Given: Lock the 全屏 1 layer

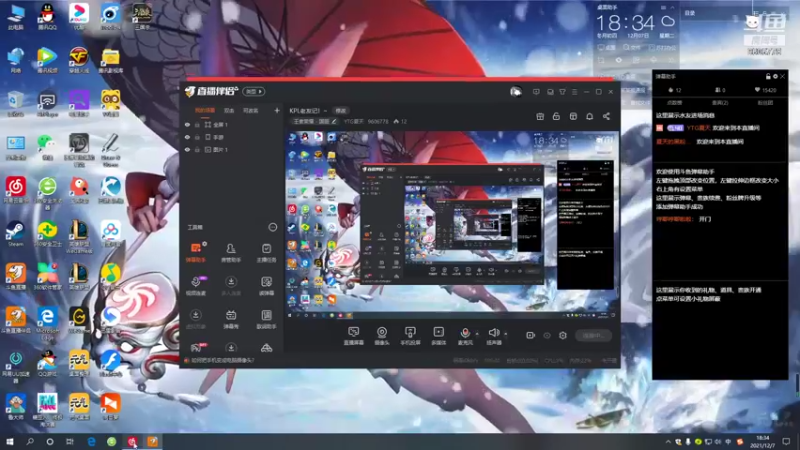Looking at the screenshot, I should pyautogui.click(x=197, y=124).
